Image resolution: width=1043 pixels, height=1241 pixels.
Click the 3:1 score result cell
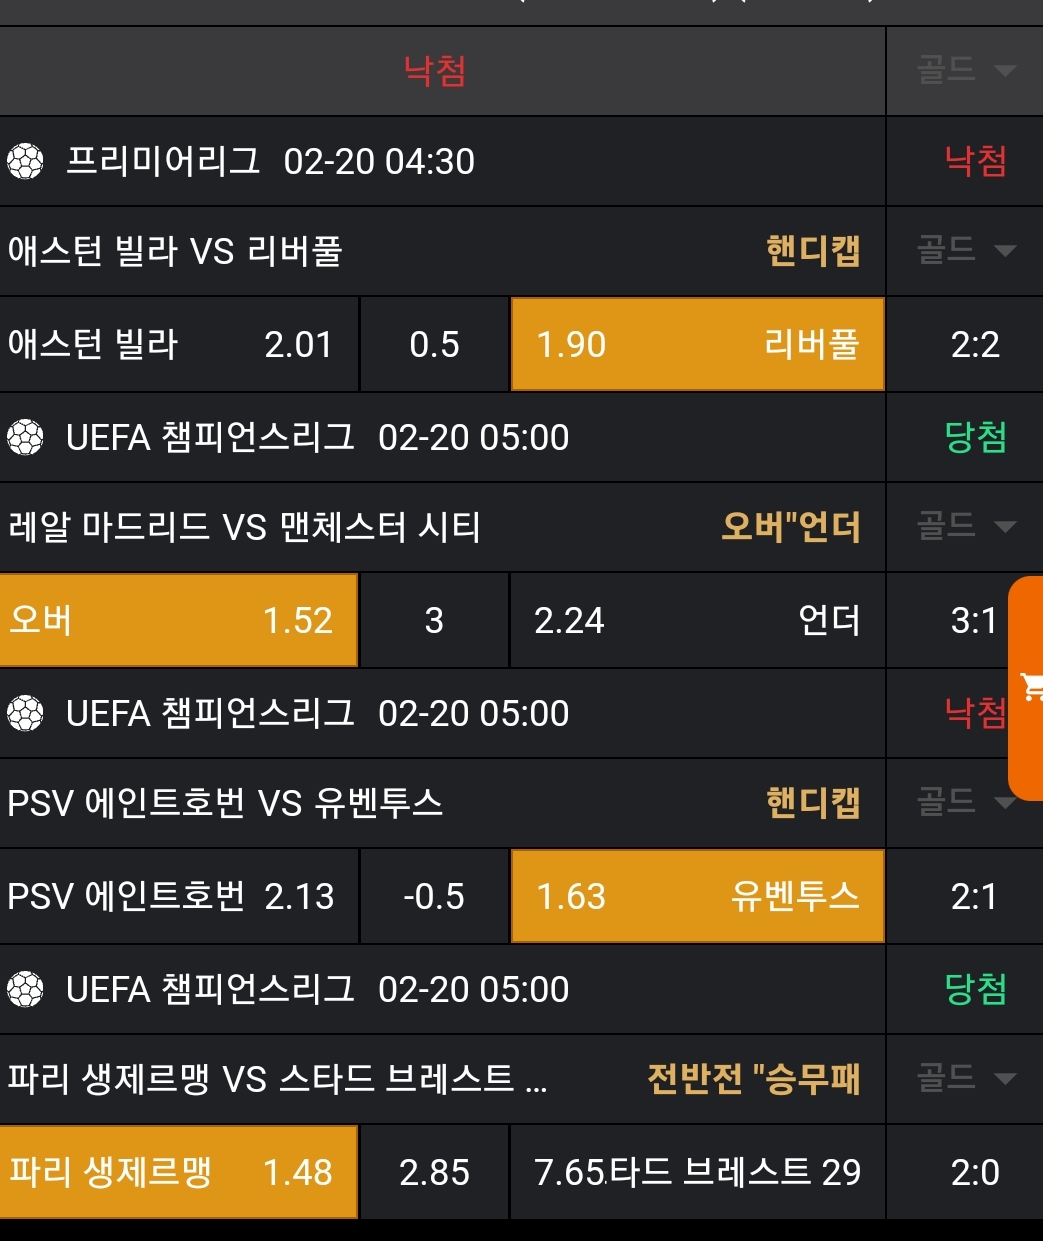[974, 620]
